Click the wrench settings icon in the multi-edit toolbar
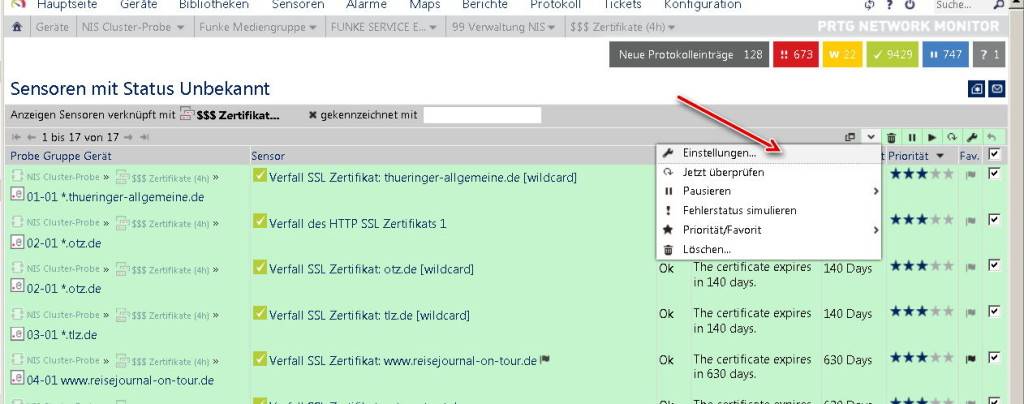Screen dimensions: 1024x404 pos(972,137)
